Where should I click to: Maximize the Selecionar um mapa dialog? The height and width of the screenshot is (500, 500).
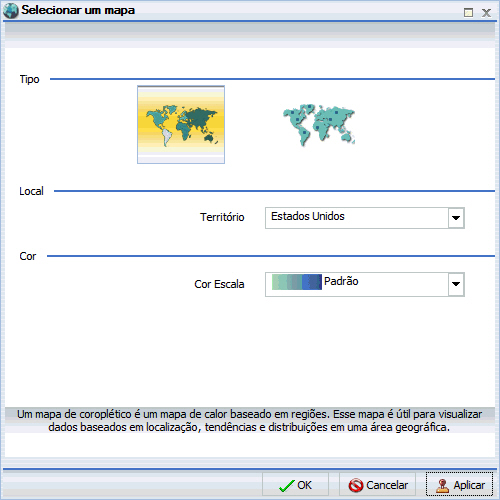pyautogui.click(x=468, y=13)
